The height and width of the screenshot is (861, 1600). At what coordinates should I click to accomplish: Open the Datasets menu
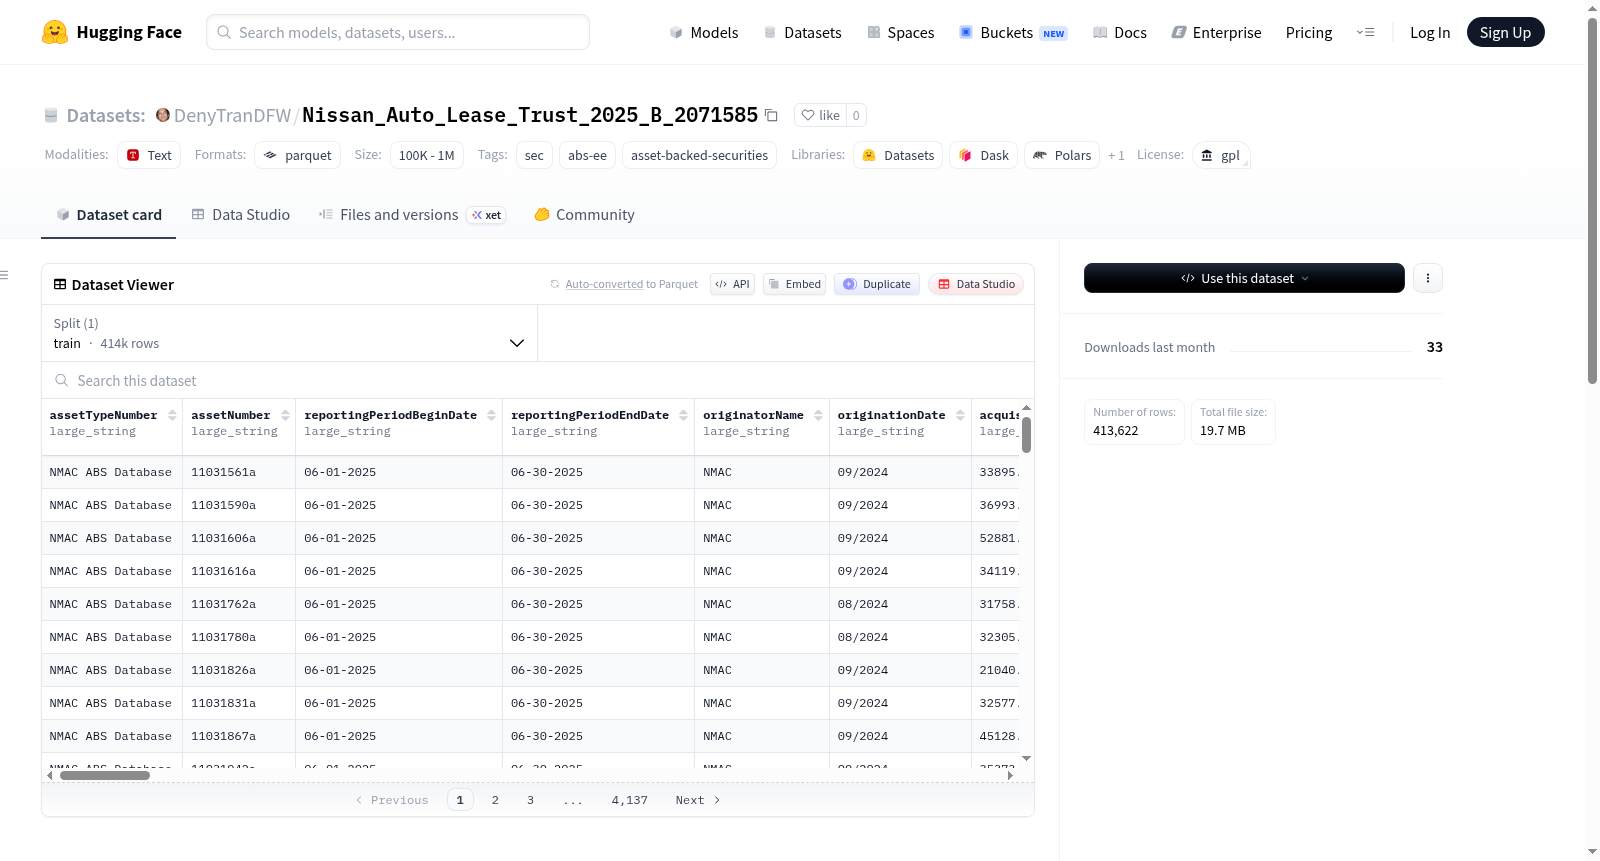tap(802, 32)
